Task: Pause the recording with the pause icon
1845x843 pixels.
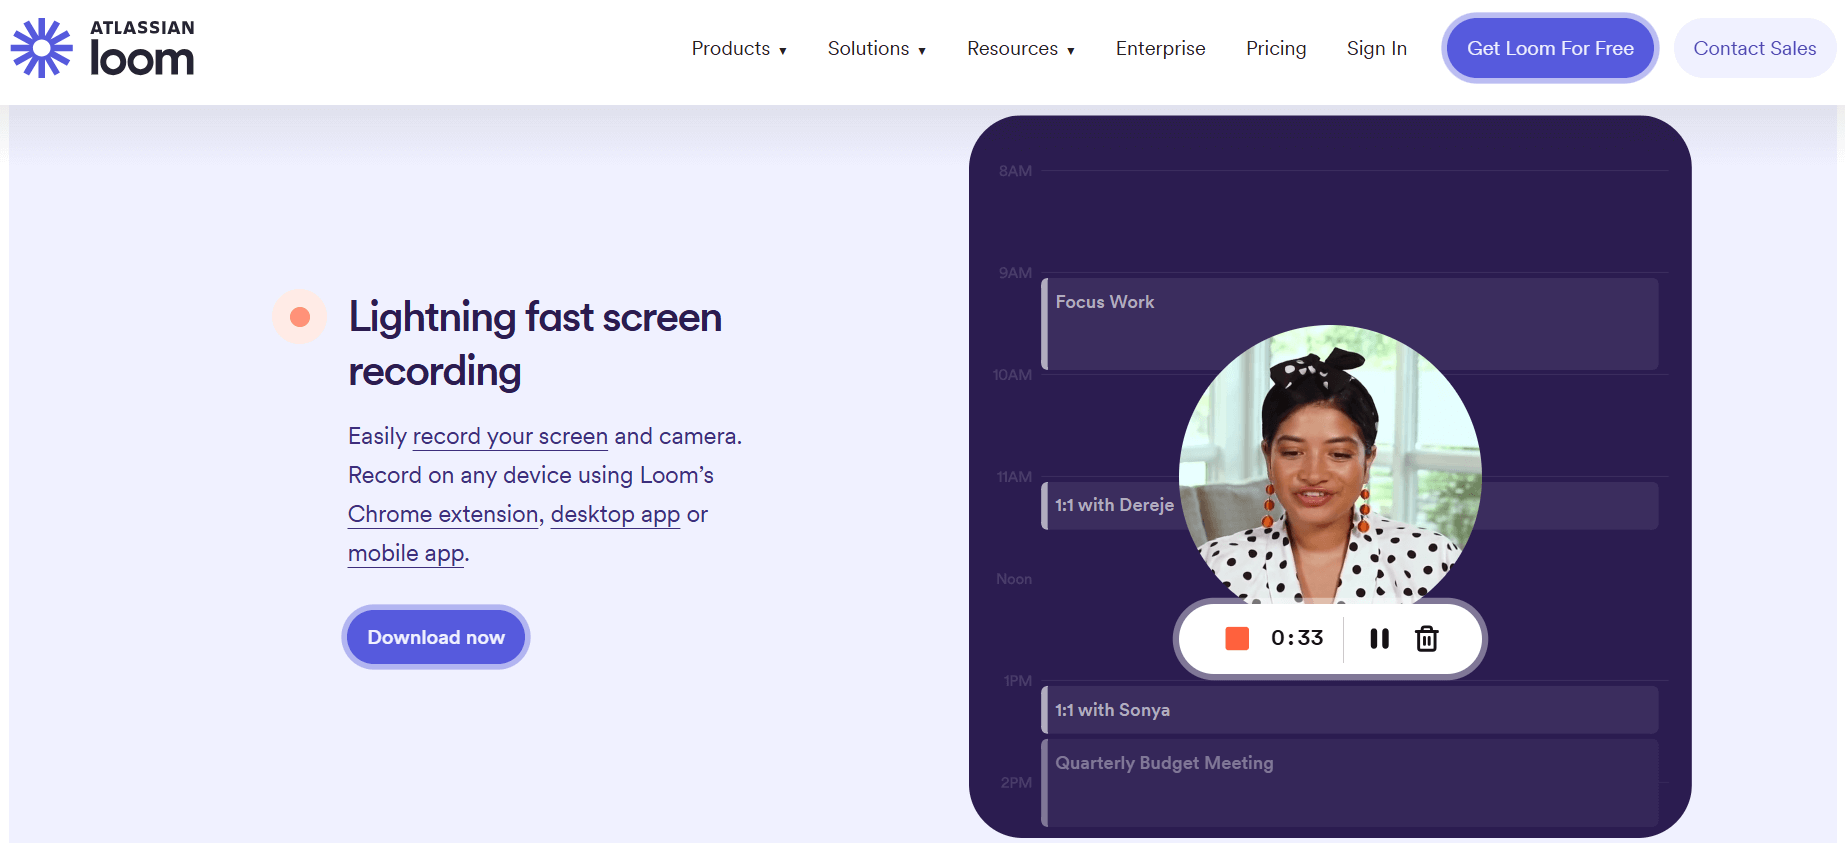Action: 1379,638
